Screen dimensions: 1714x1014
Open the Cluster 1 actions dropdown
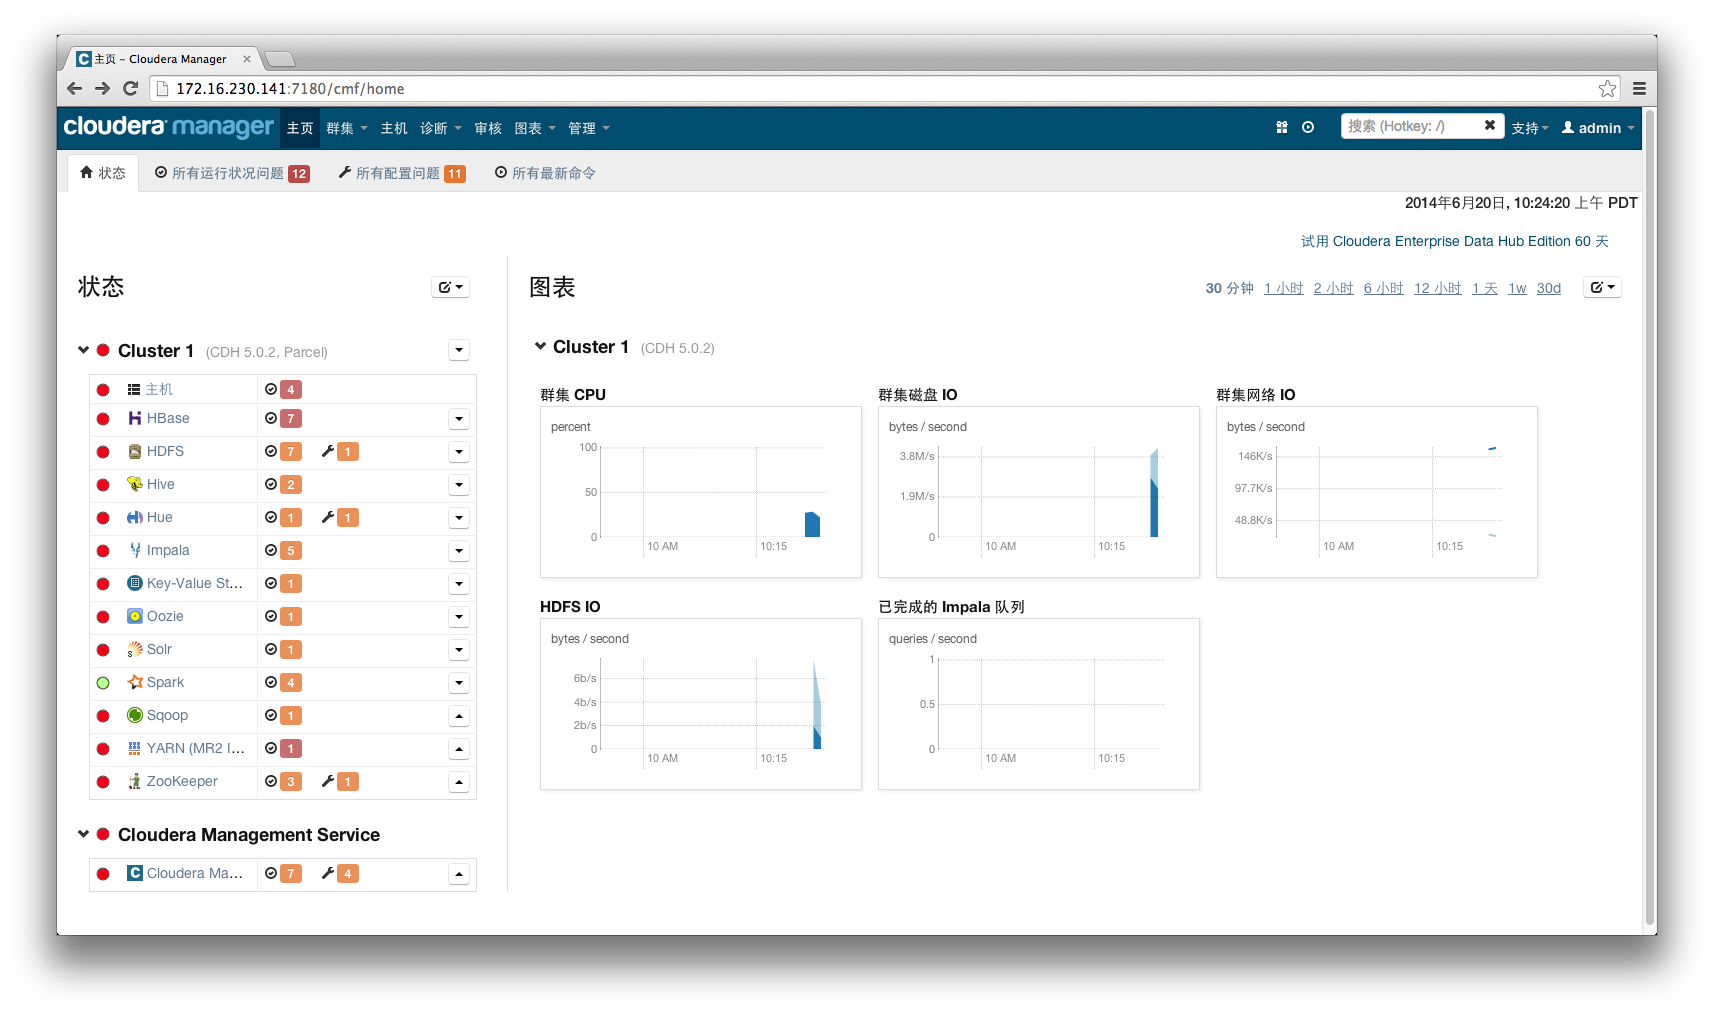(x=459, y=350)
